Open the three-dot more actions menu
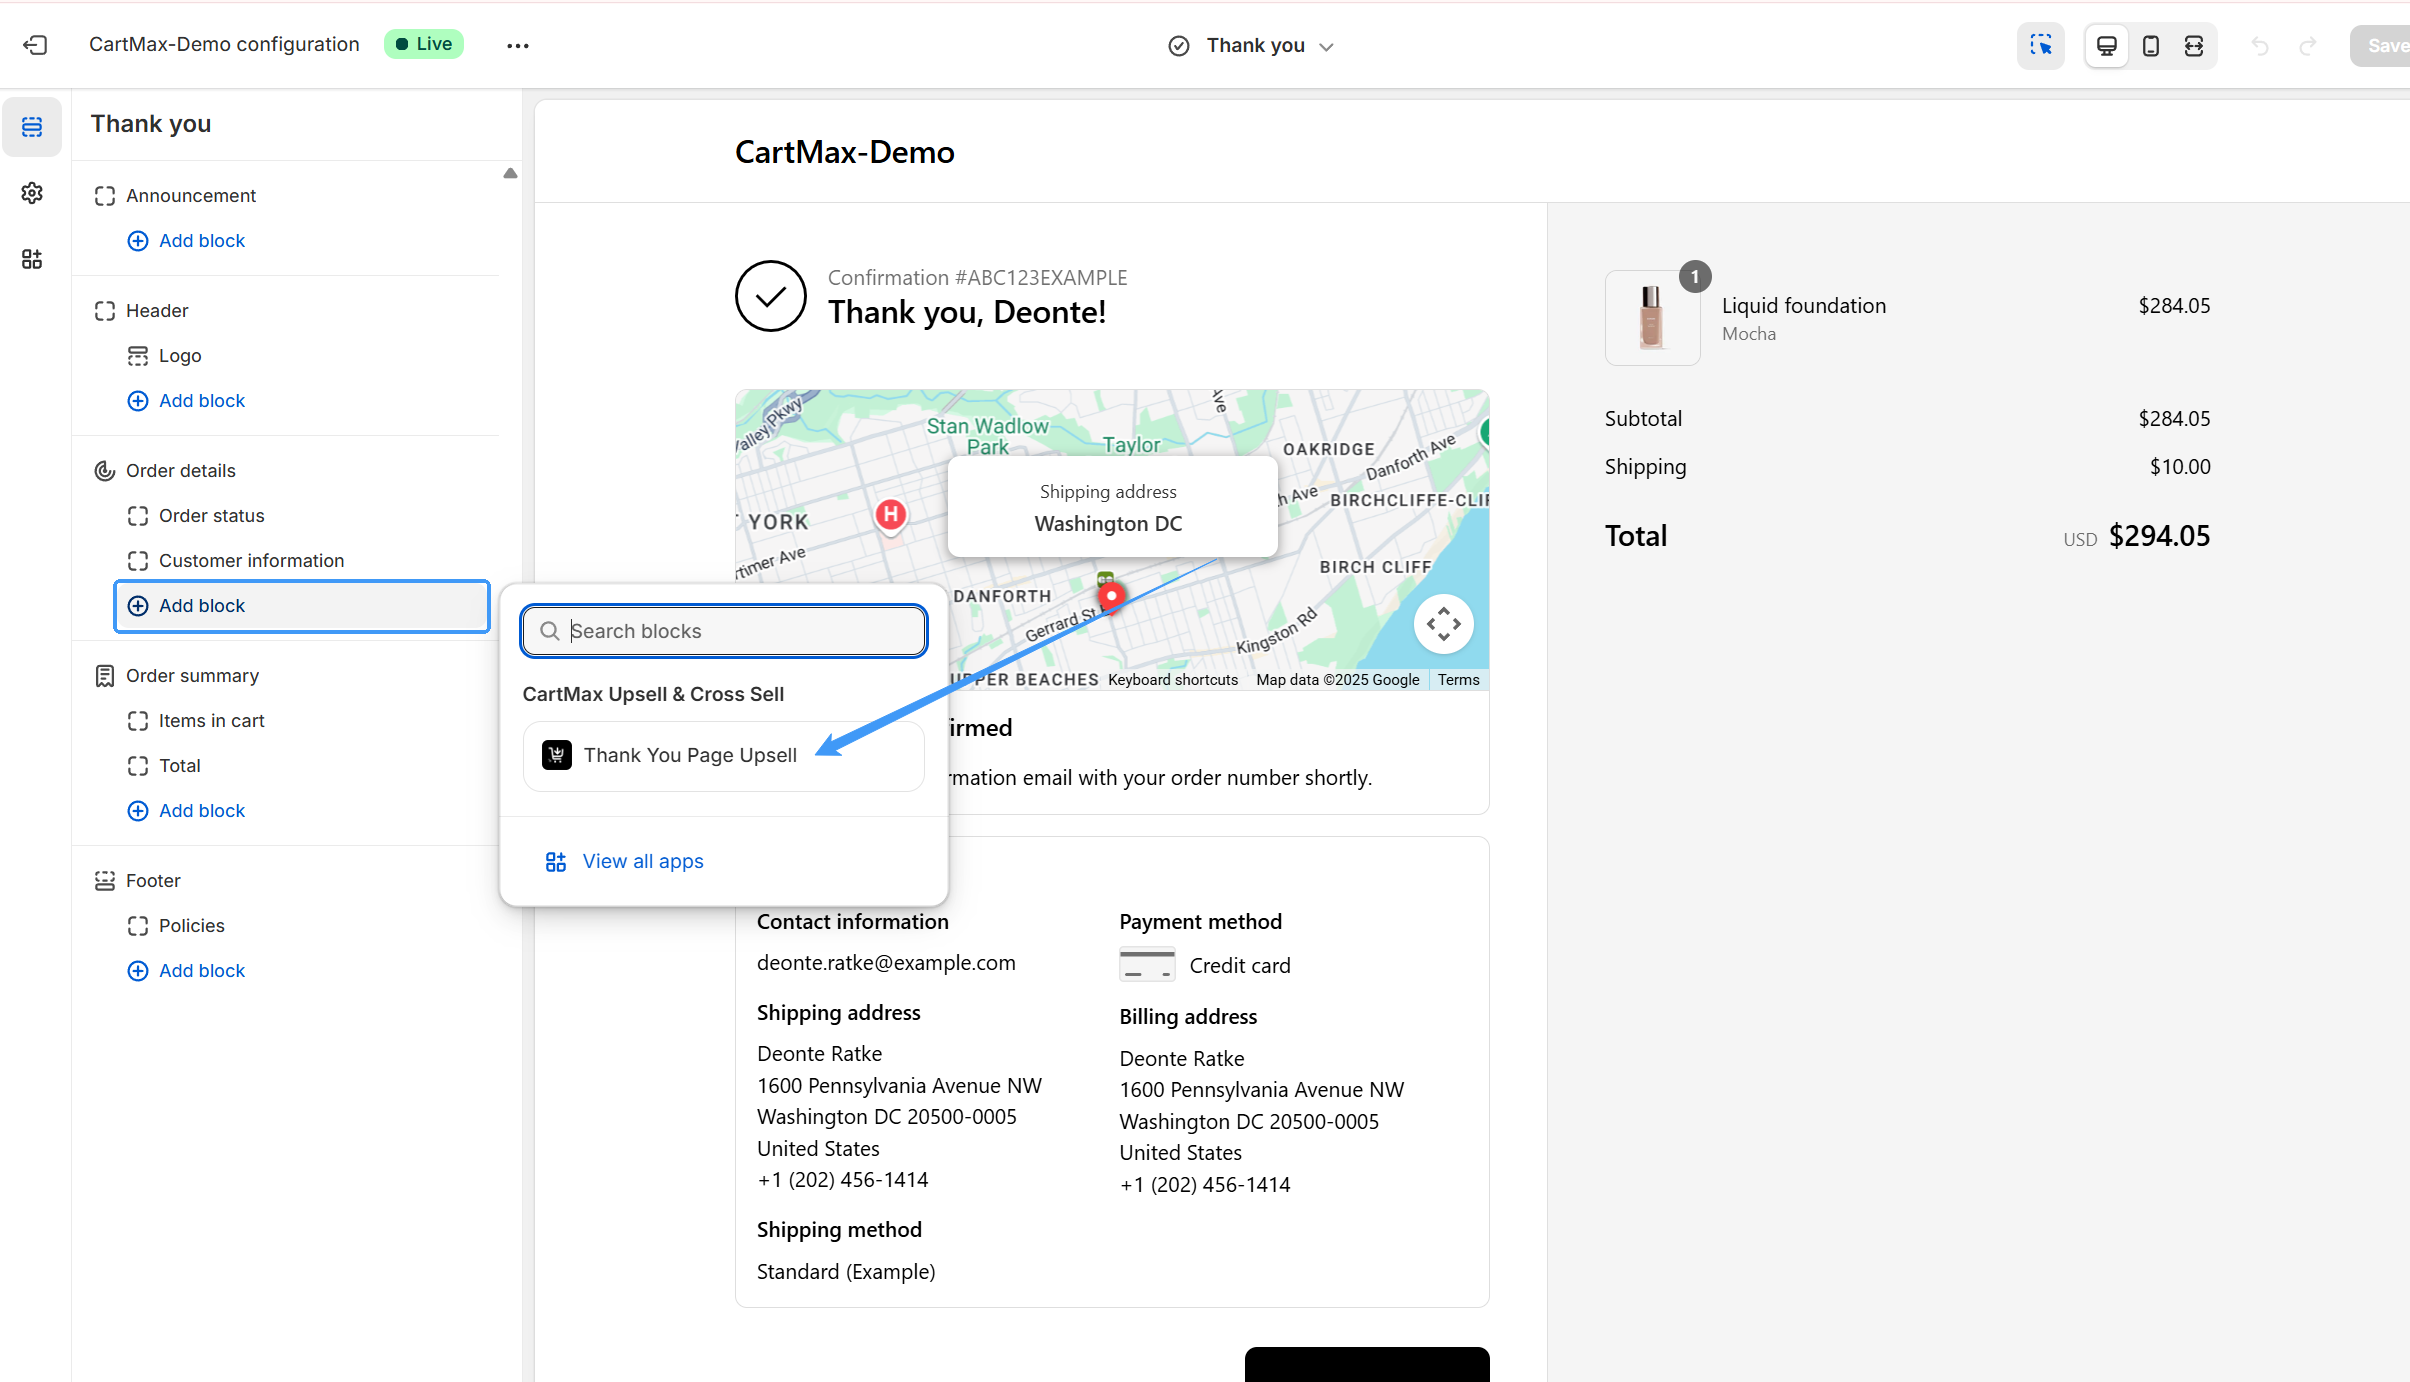 click(517, 45)
